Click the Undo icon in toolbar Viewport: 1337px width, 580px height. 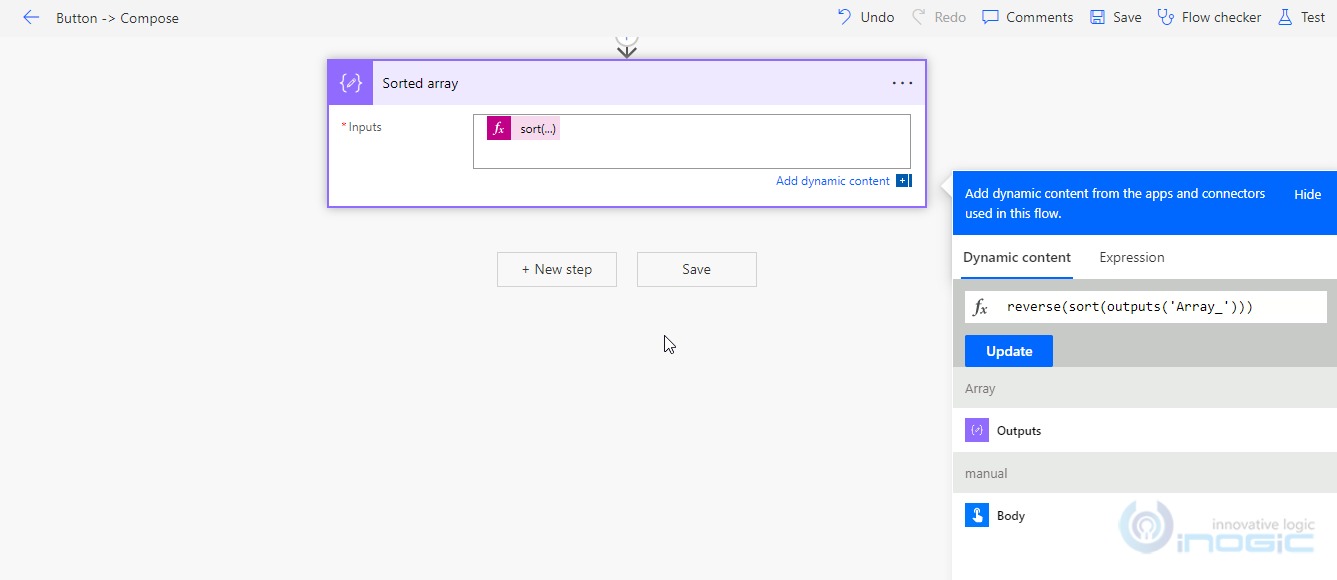pos(845,17)
